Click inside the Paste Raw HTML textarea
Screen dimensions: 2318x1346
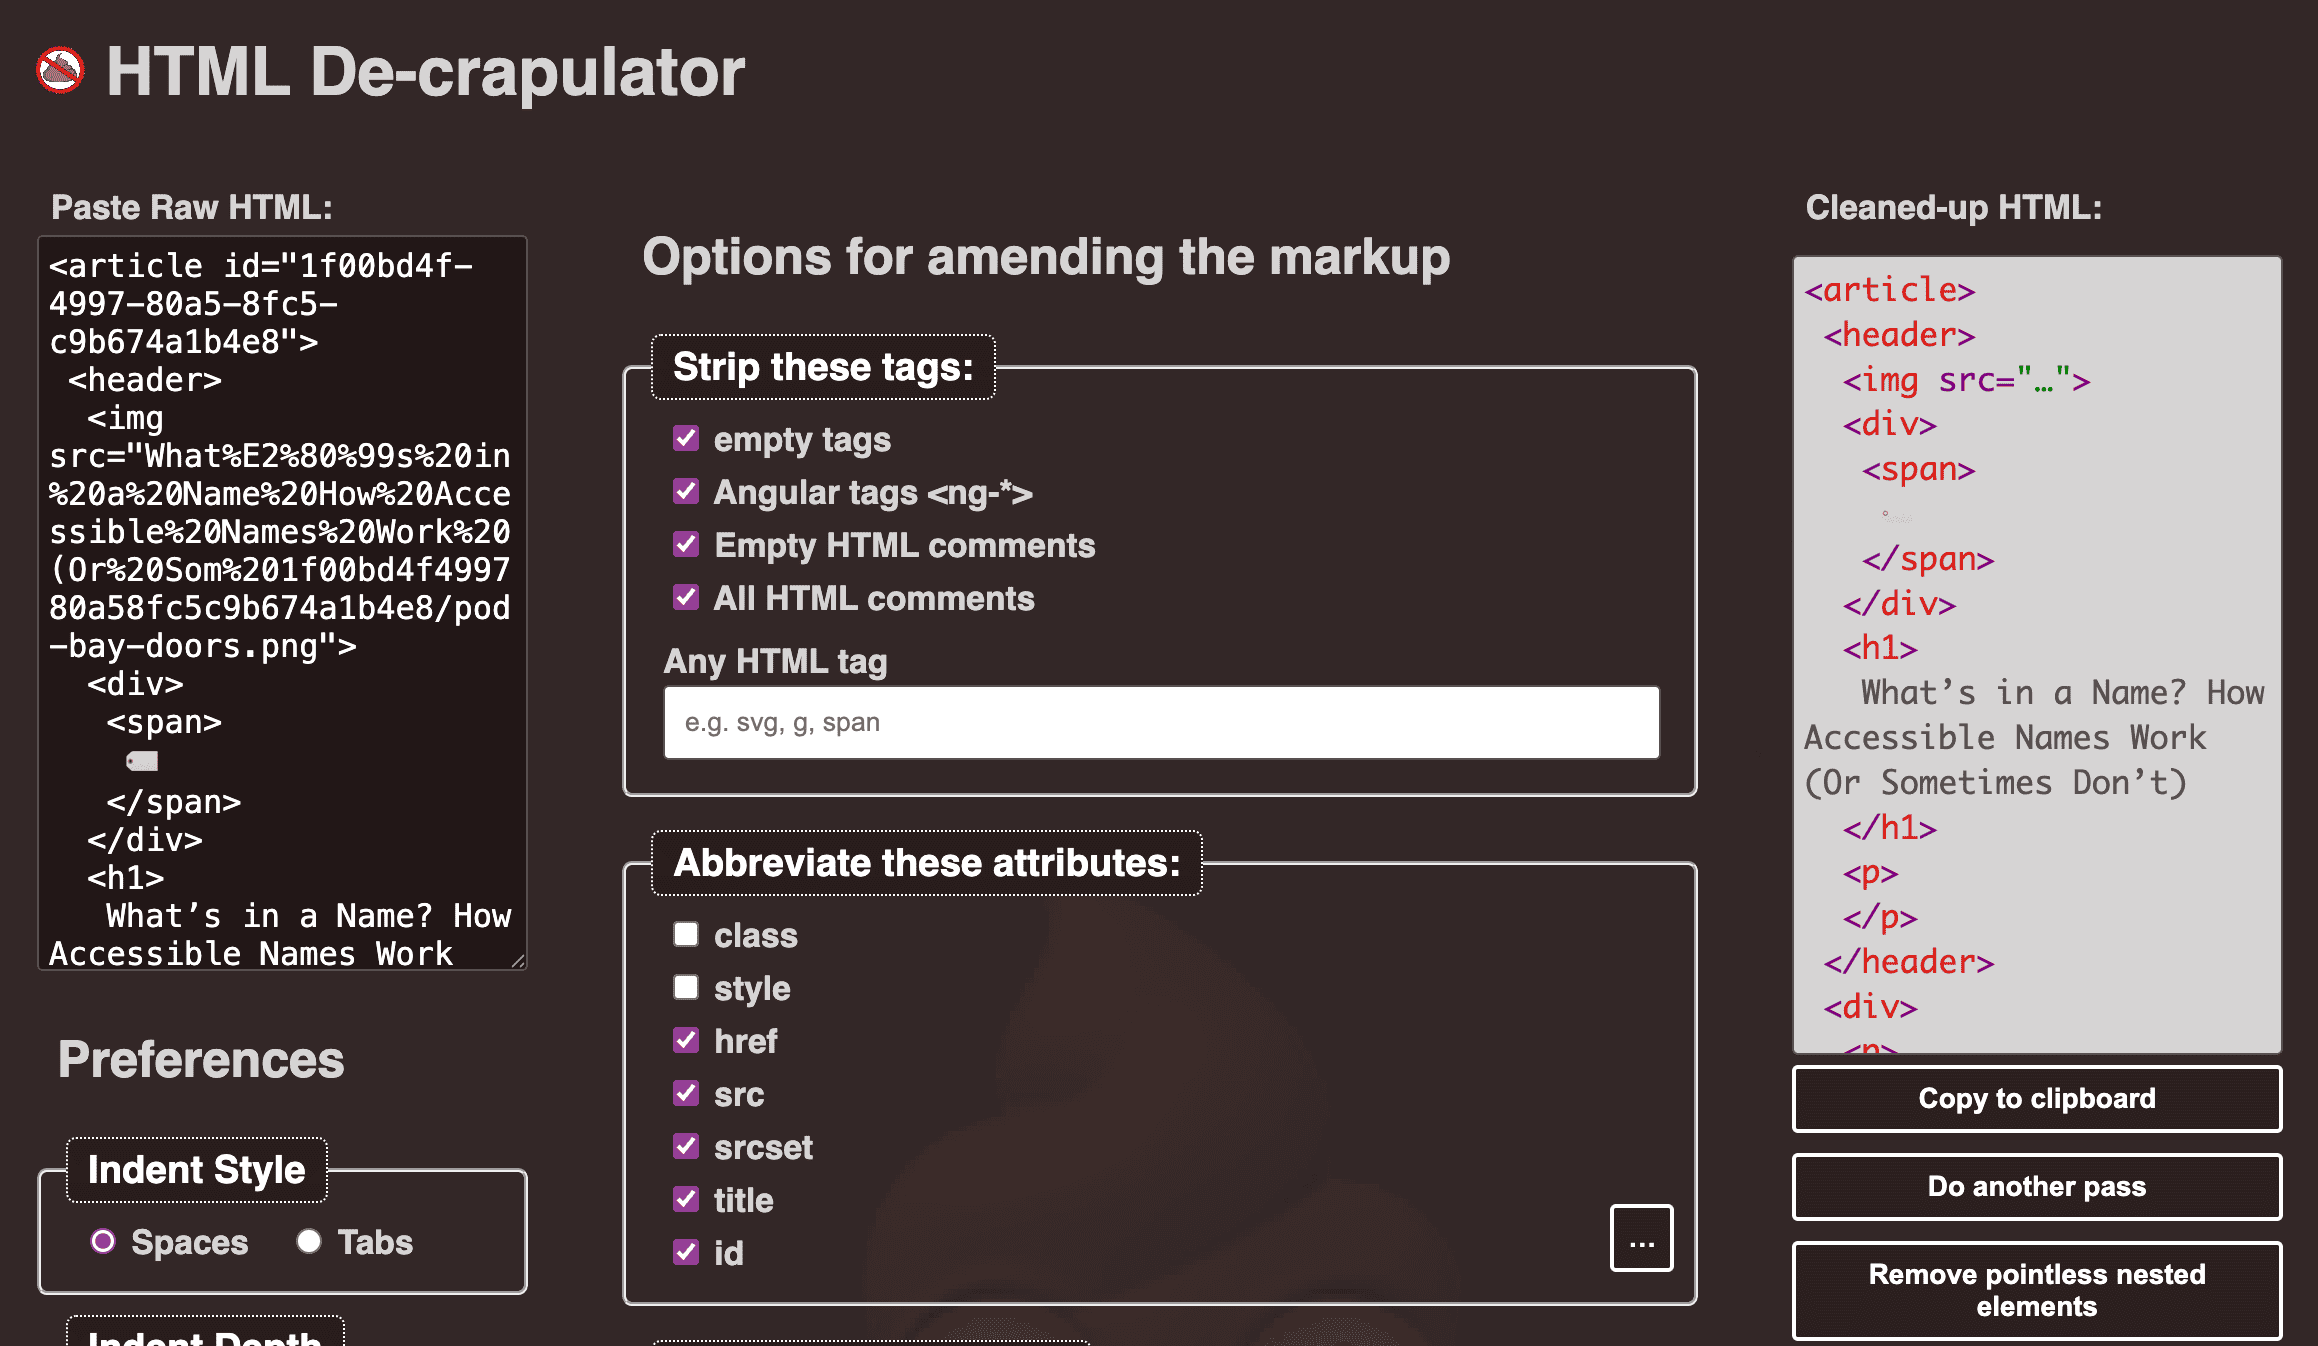[x=281, y=600]
